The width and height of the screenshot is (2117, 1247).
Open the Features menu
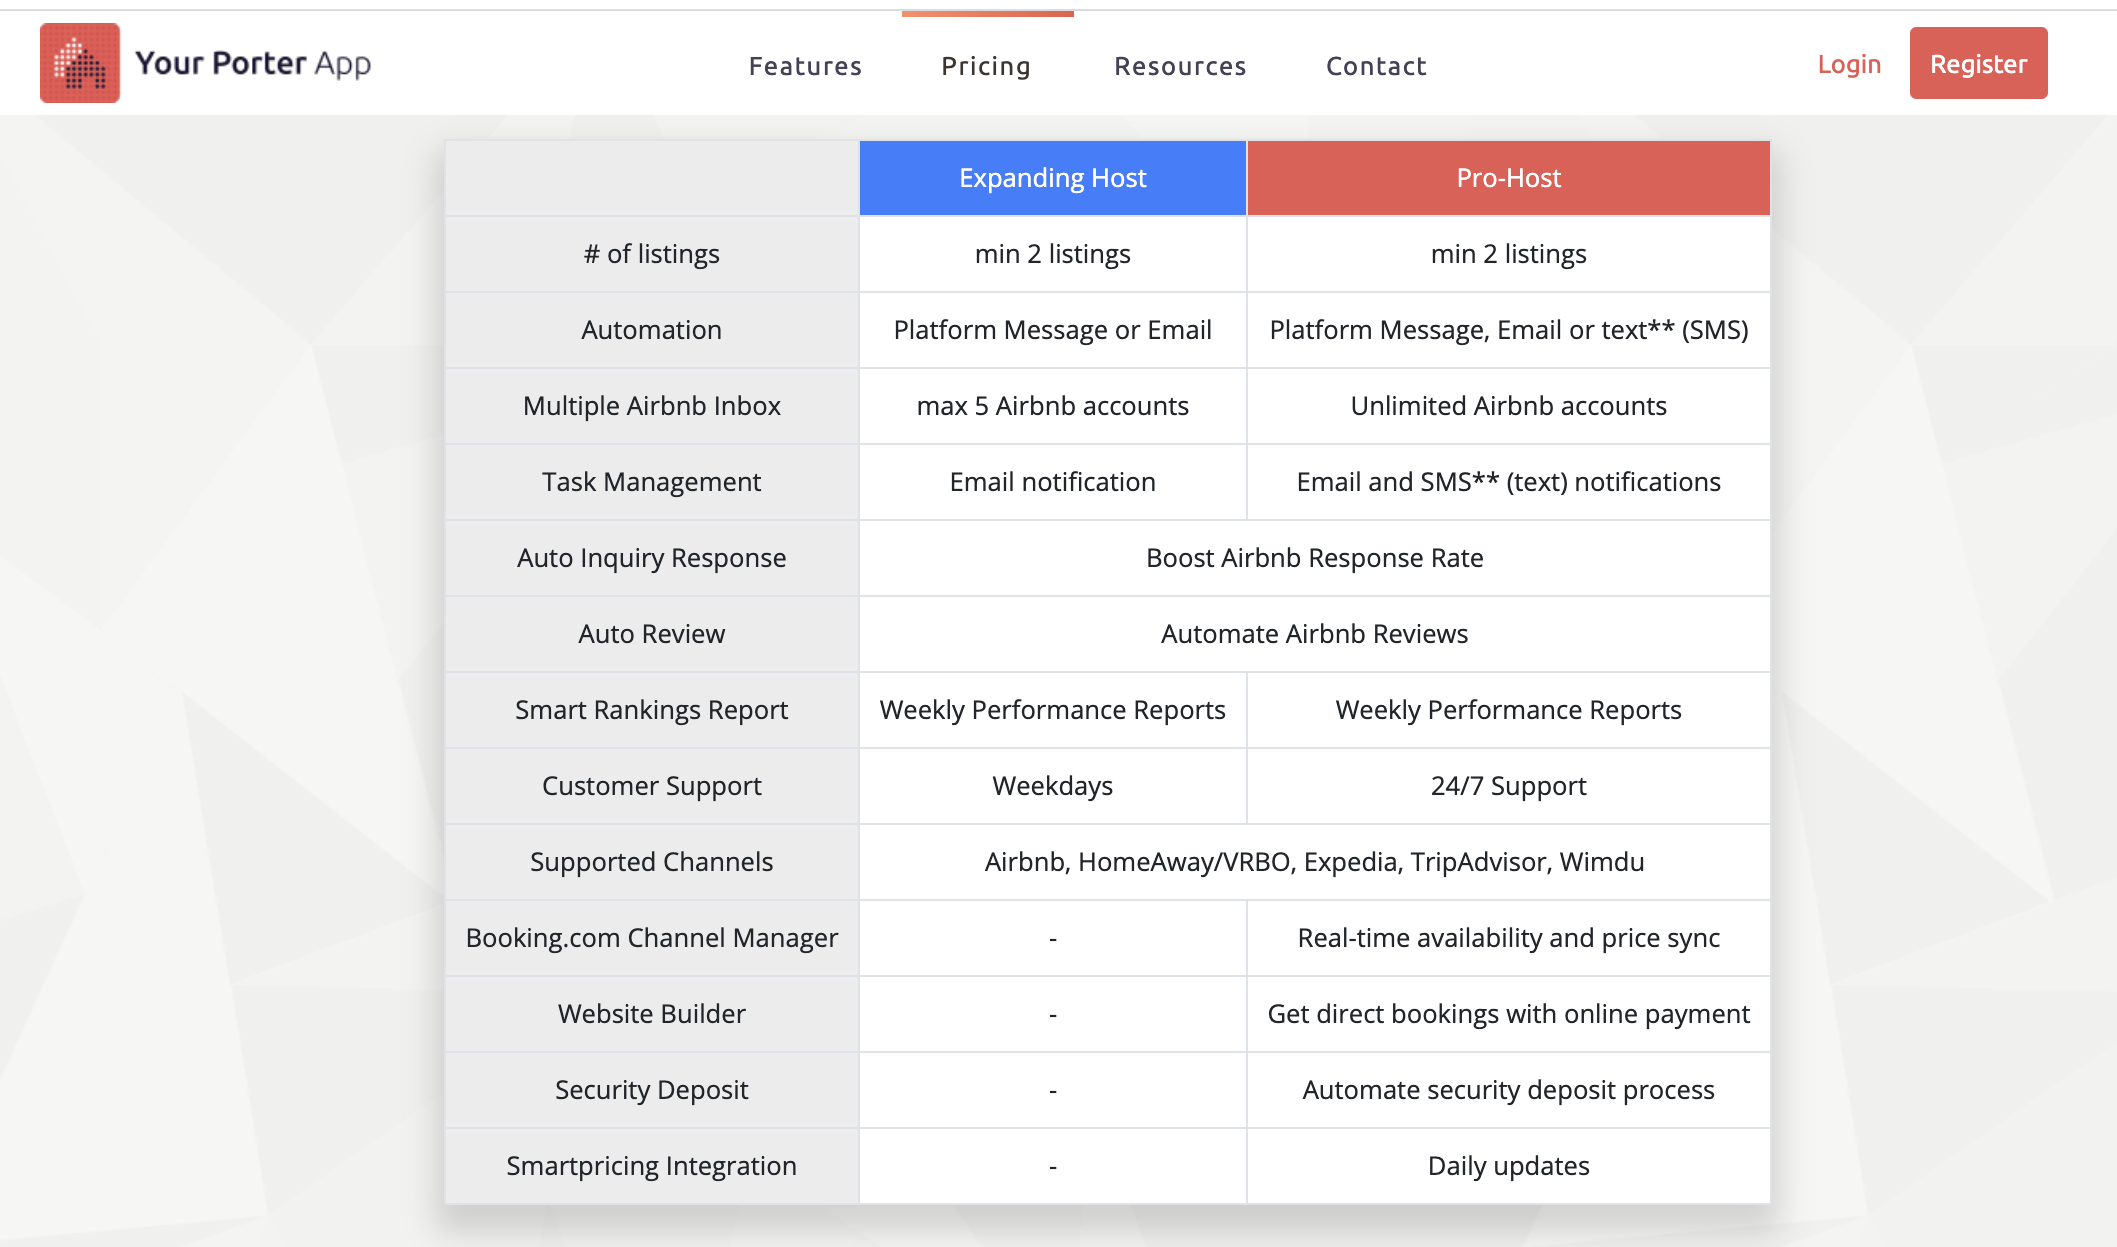point(805,66)
